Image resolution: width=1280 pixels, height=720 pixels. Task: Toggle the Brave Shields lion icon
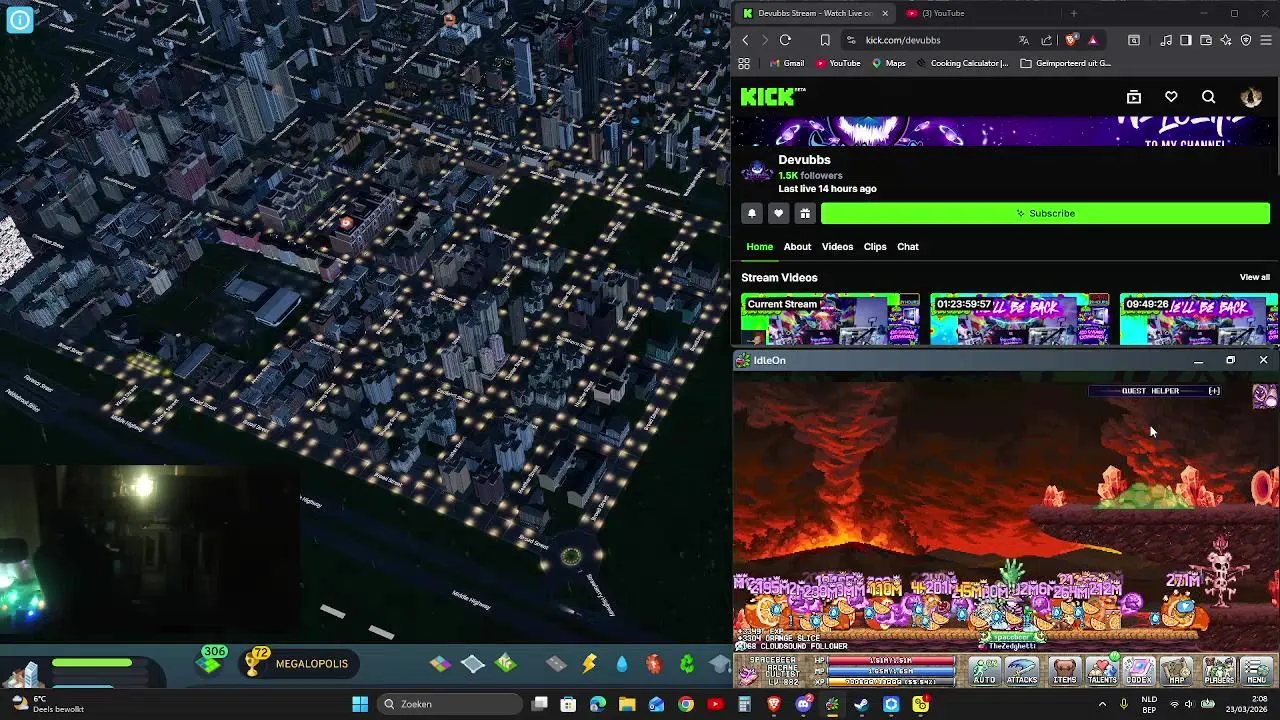click(x=1071, y=40)
